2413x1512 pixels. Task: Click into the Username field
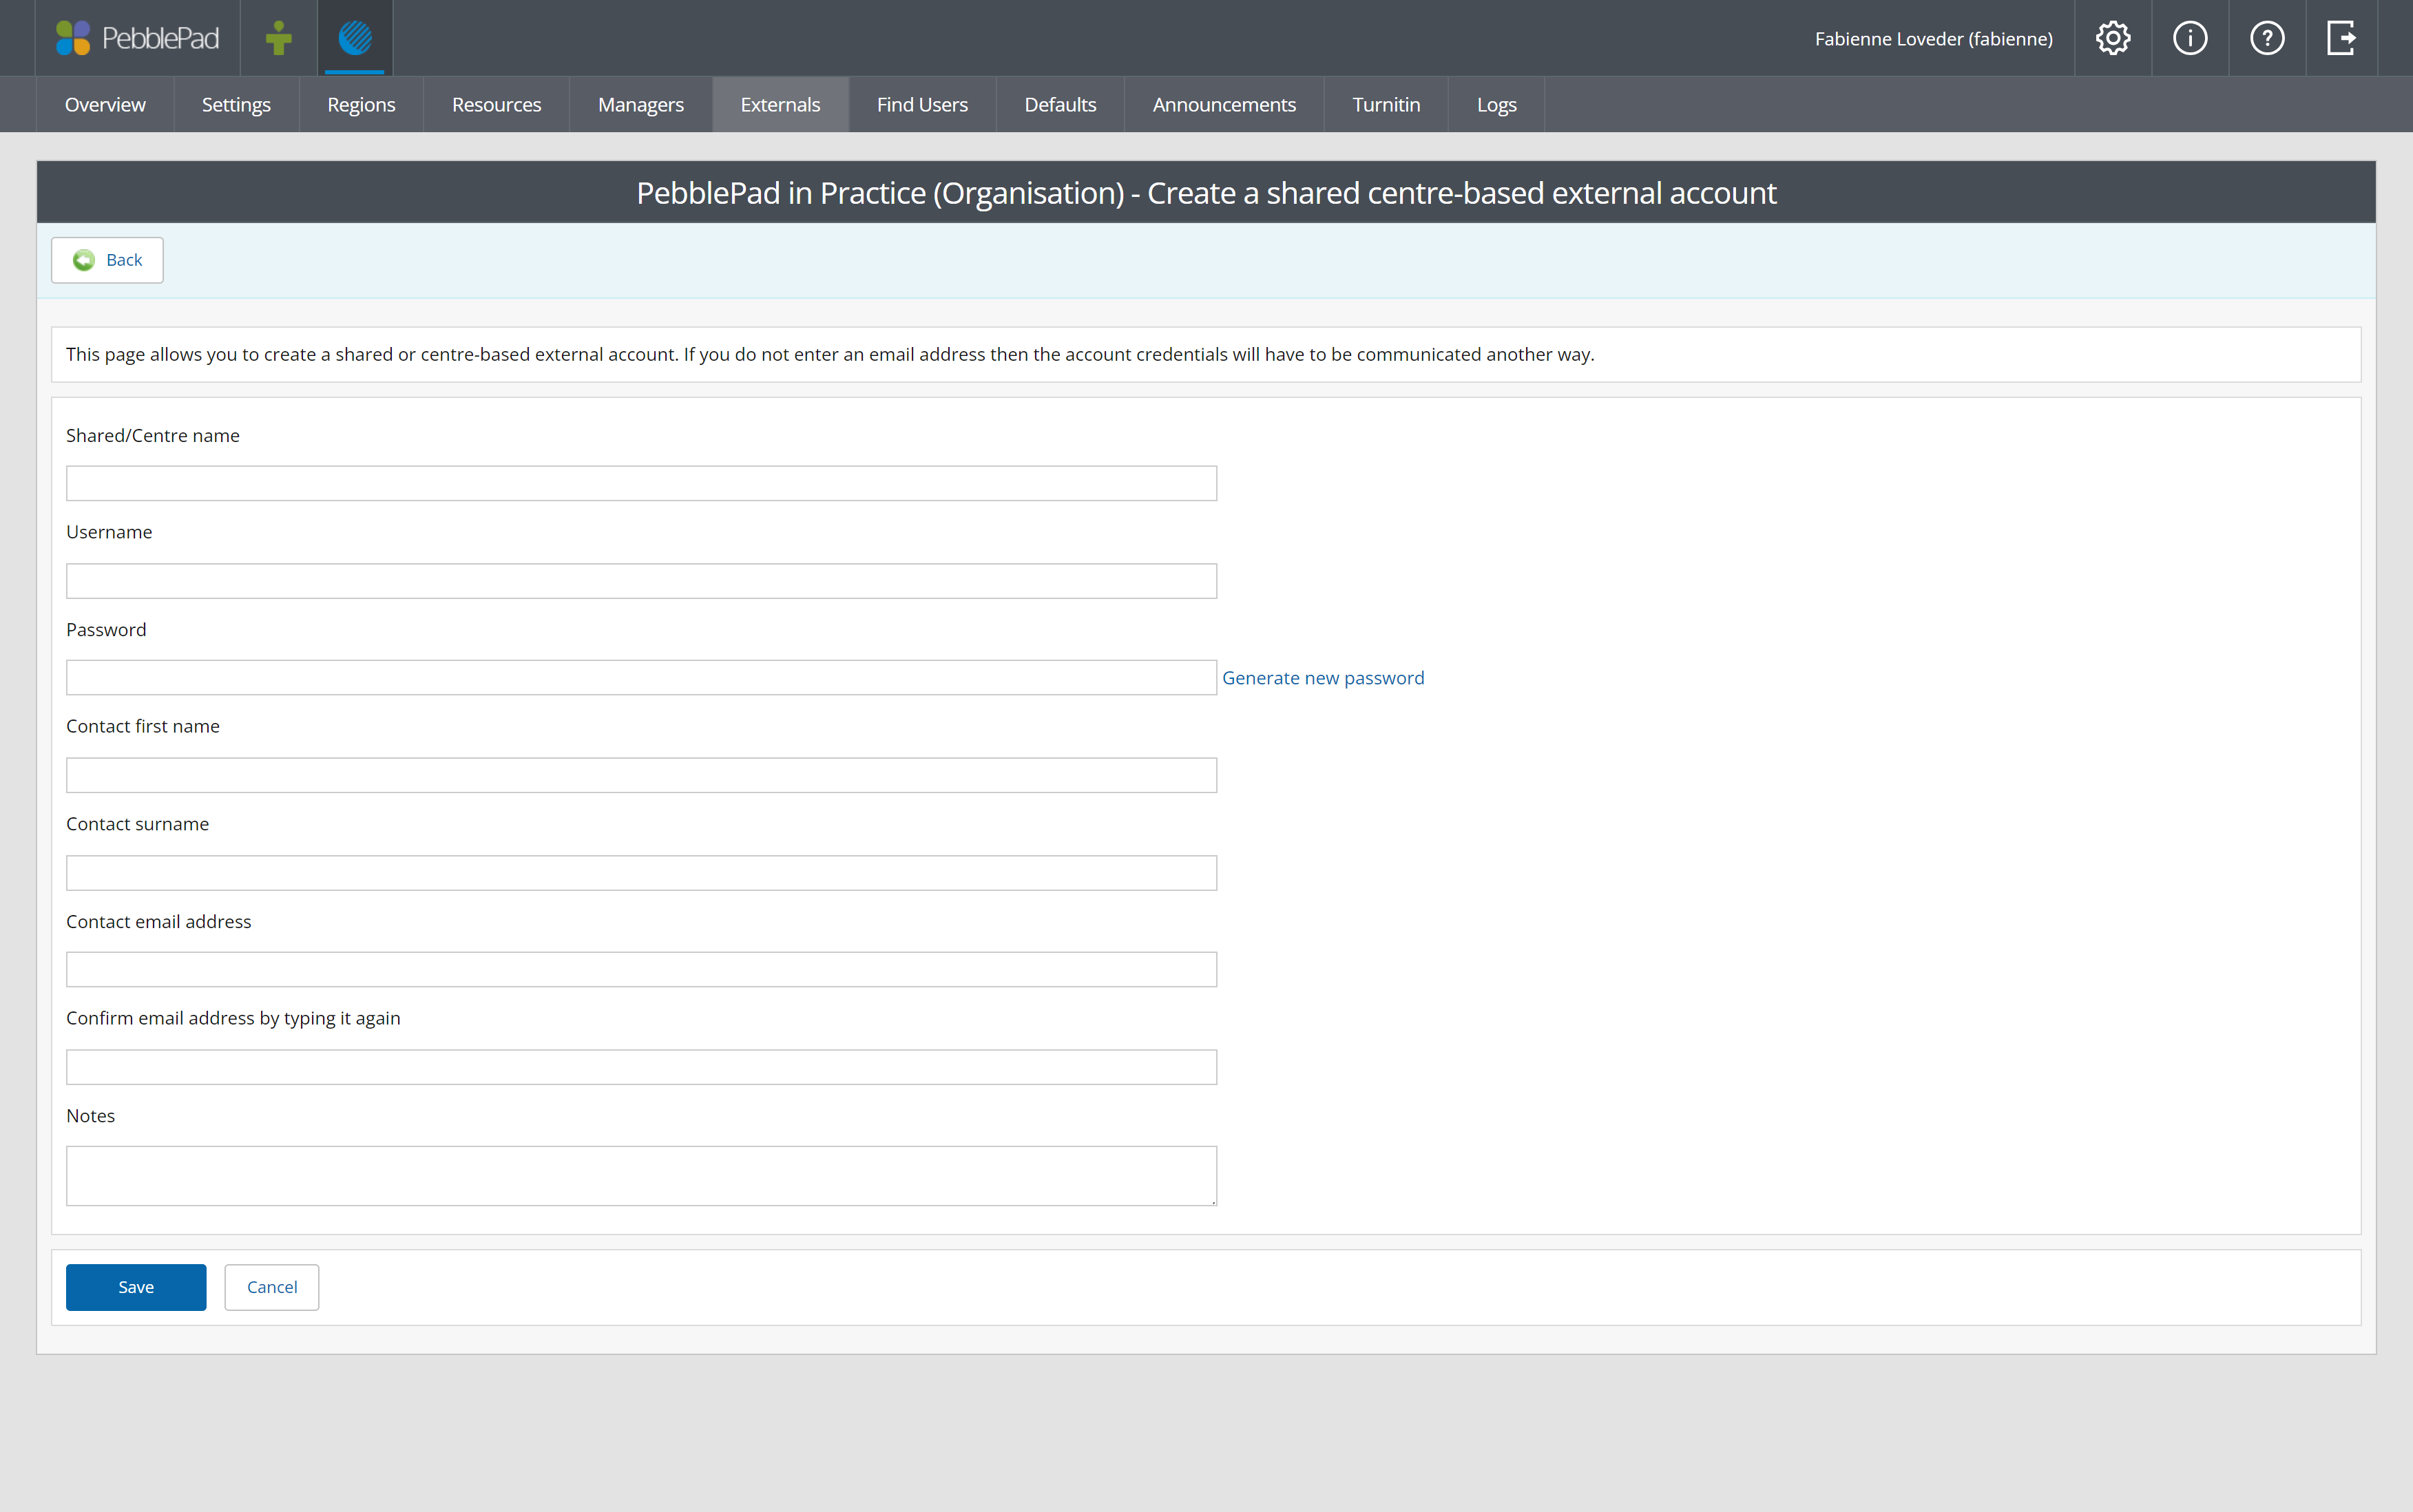pos(641,581)
